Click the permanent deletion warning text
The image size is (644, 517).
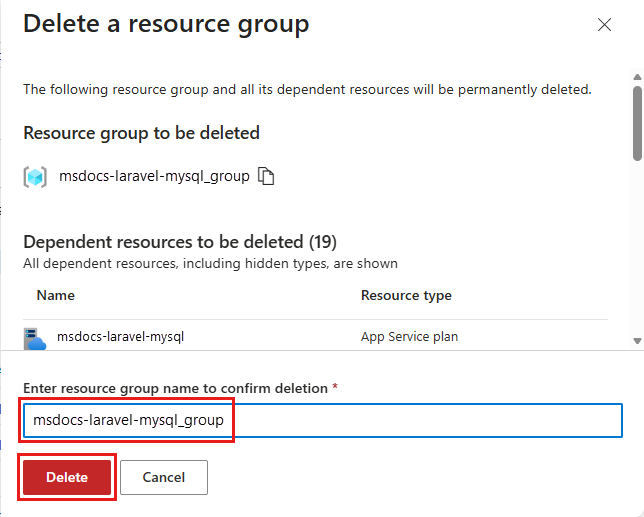coord(307,89)
